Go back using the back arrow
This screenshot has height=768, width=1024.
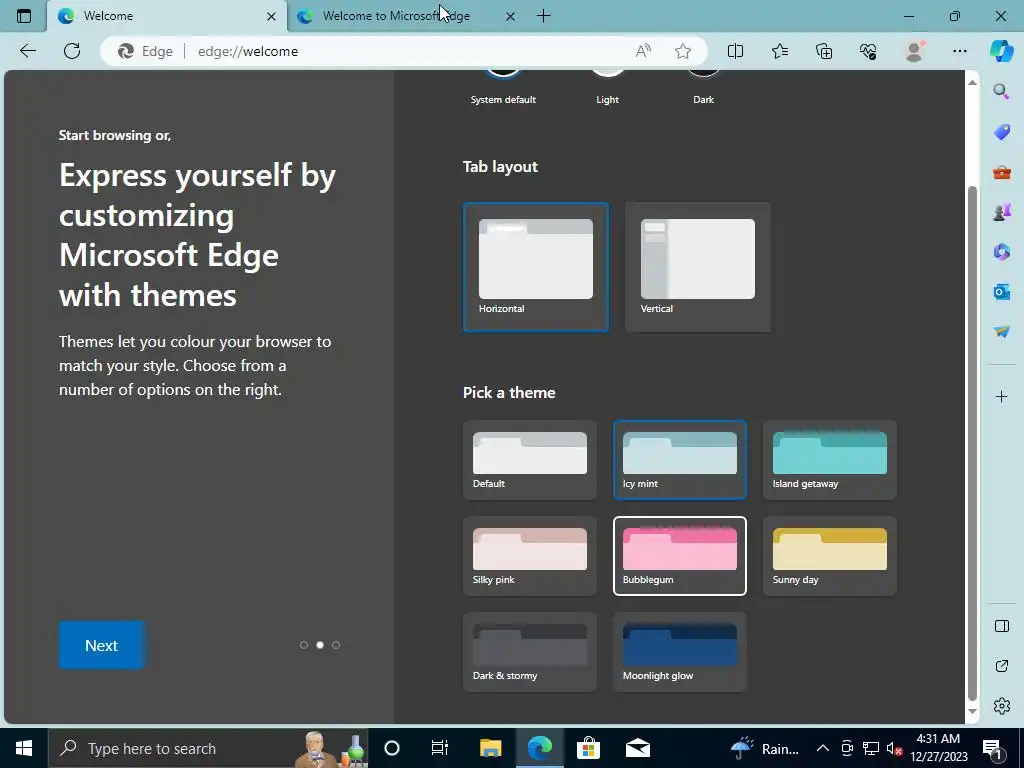[x=28, y=51]
